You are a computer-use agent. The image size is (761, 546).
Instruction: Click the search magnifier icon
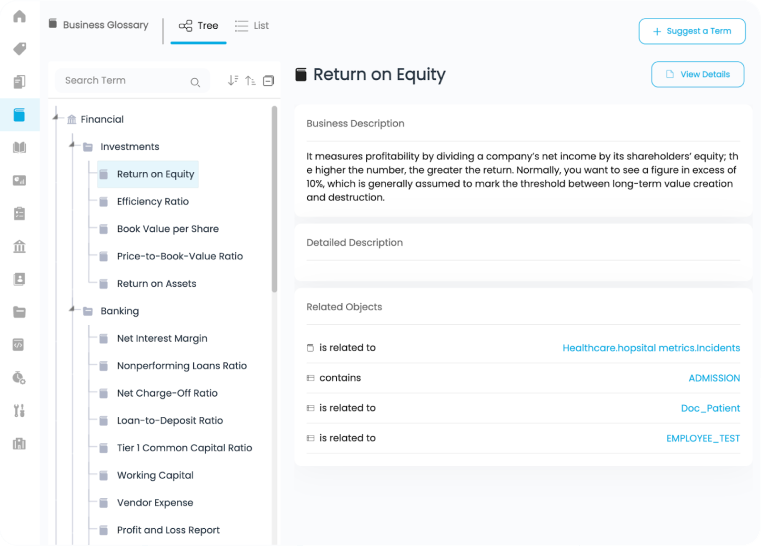point(195,82)
